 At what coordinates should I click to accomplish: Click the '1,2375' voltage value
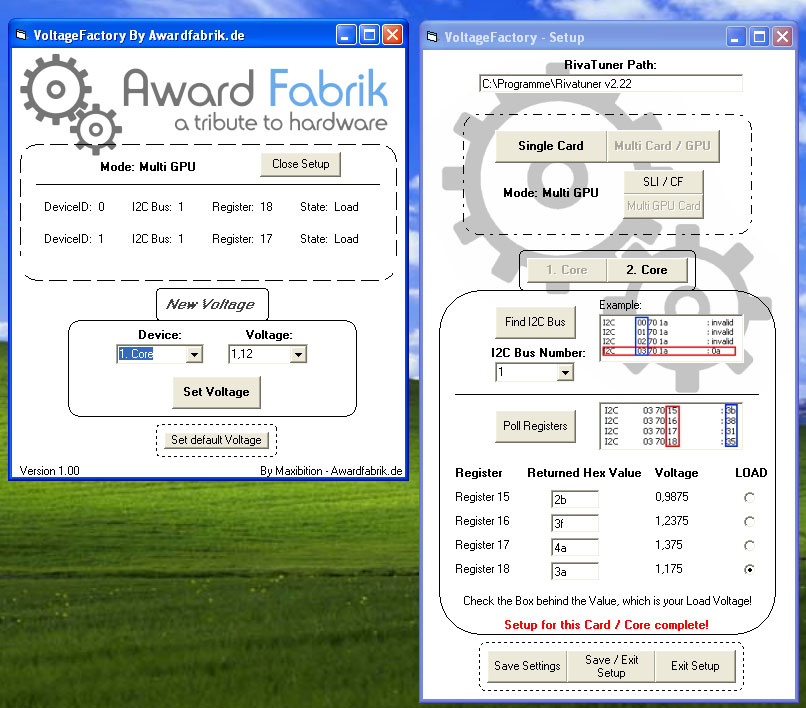click(x=671, y=521)
